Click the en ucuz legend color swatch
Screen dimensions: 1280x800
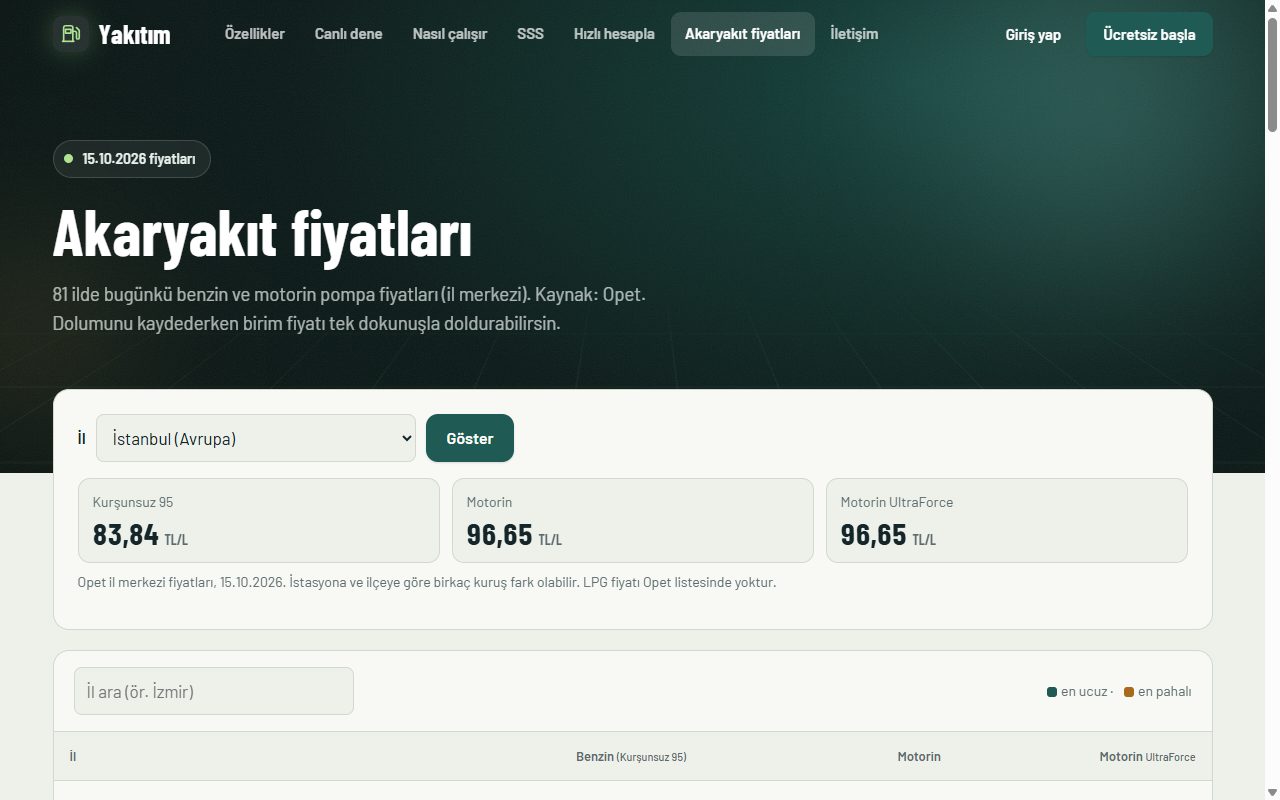click(1052, 692)
